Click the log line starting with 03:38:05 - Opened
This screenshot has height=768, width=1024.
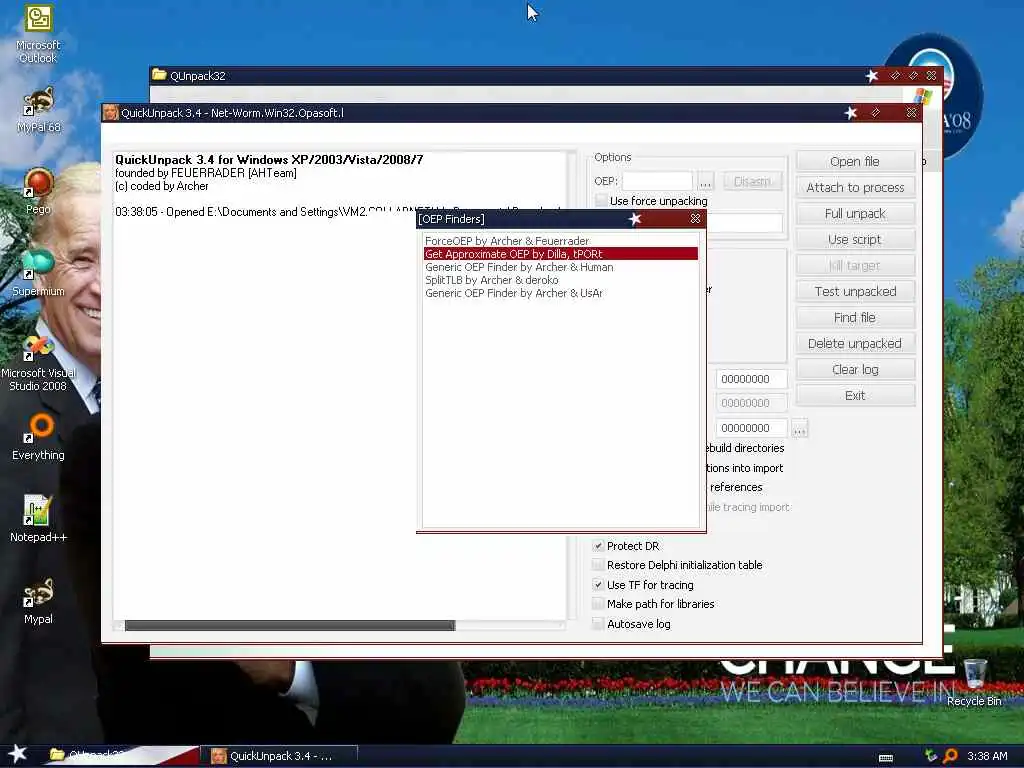point(340,212)
